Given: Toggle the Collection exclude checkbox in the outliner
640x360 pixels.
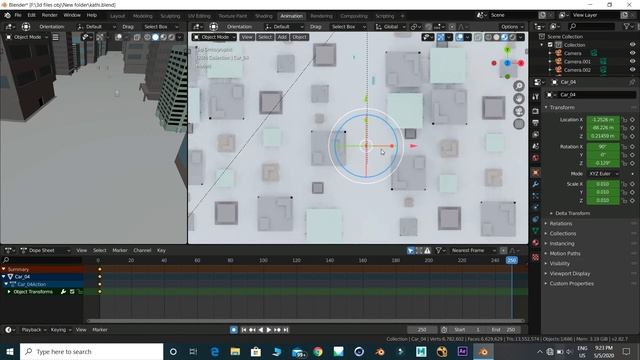Looking at the screenshot, I should coord(550,45).
